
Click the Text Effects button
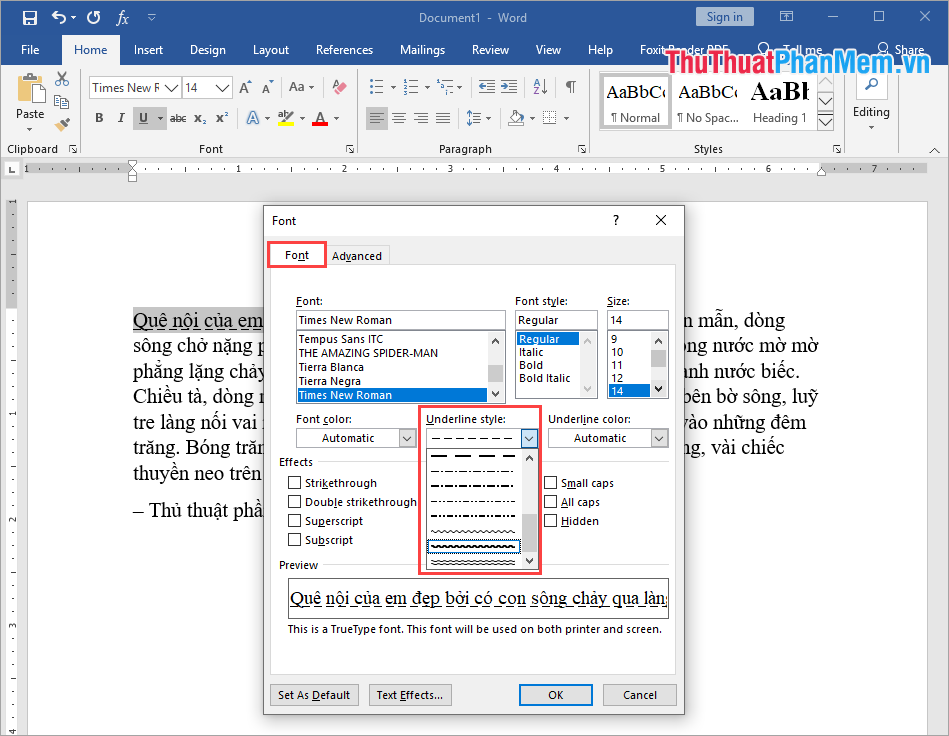[x=410, y=694]
